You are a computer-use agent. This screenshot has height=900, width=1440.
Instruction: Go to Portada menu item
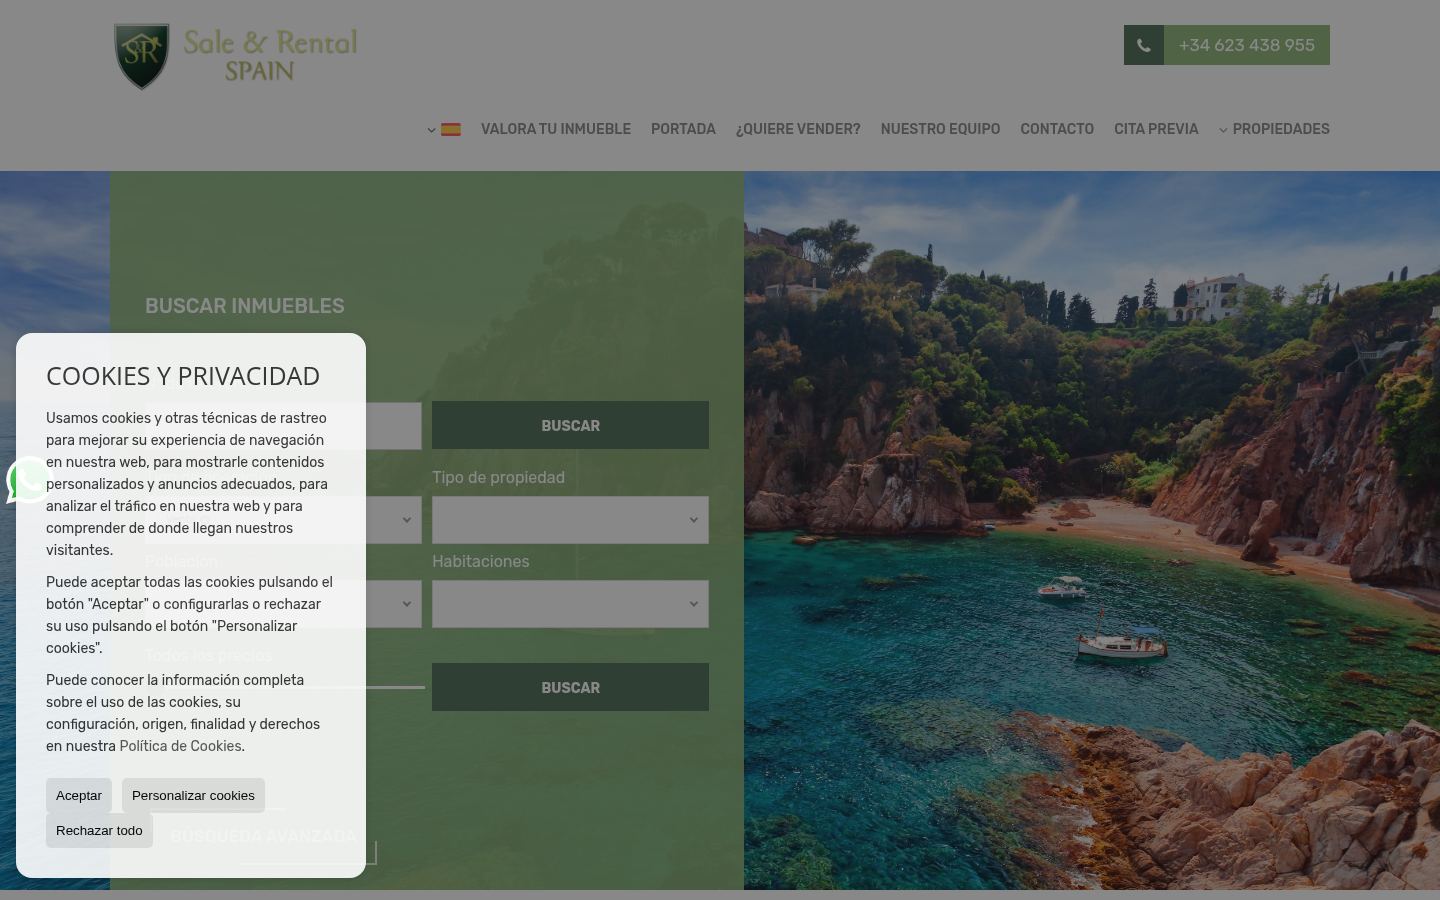coord(683,129)
